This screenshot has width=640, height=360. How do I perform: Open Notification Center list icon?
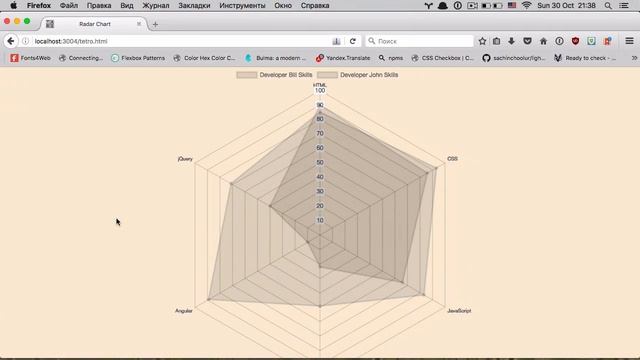[624, 5]
